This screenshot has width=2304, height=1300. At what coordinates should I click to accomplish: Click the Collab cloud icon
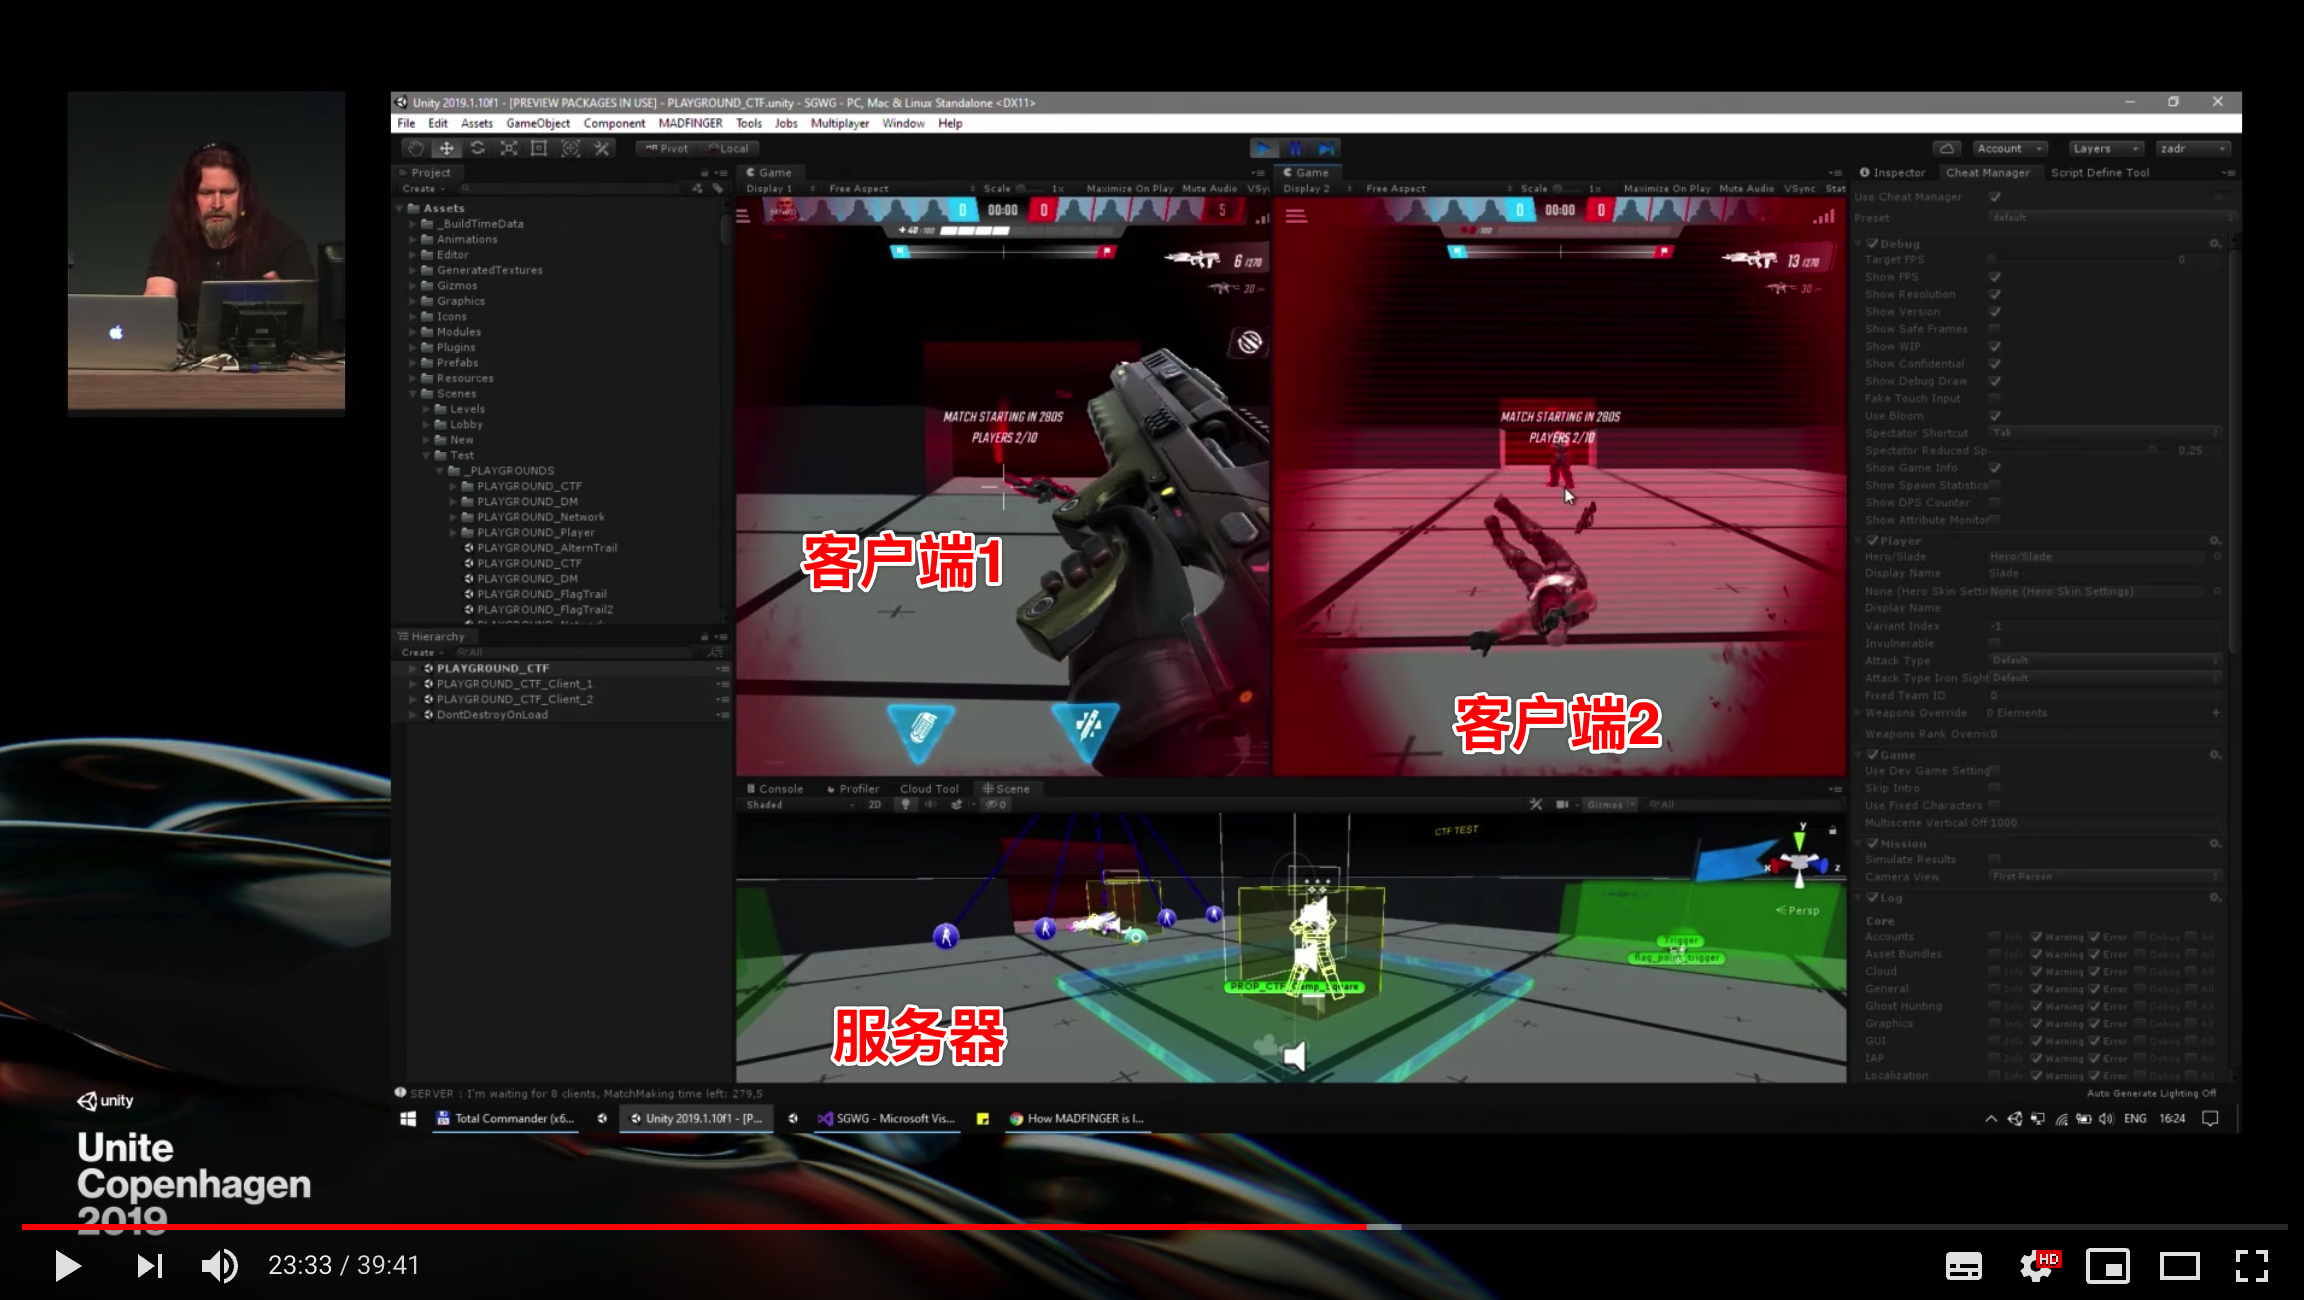pyautogui.click(x=1946, y=148)
